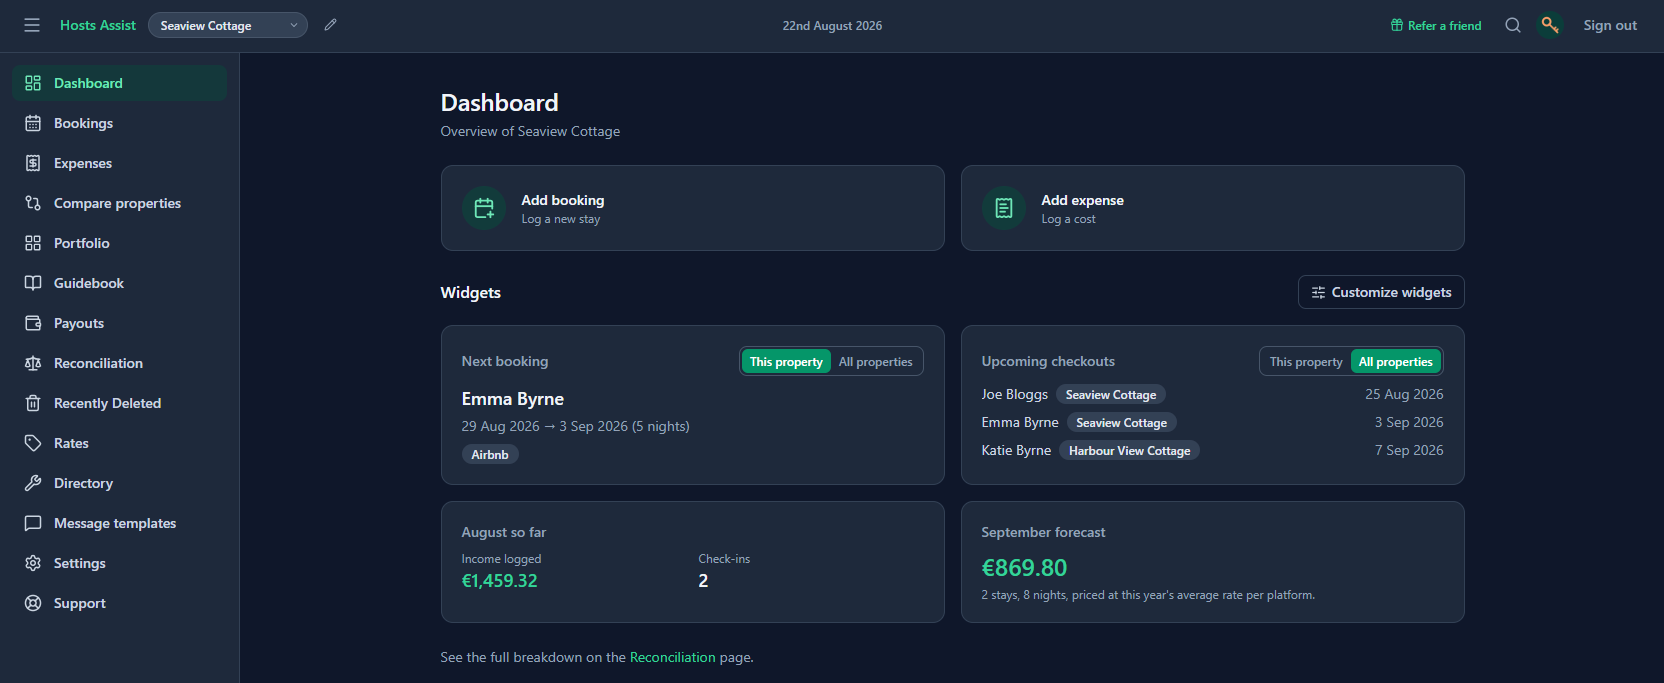The height and width of the screenshot is (683, 1664).
Task: Click the Add expense document icon
Action: pos(1004,208)
